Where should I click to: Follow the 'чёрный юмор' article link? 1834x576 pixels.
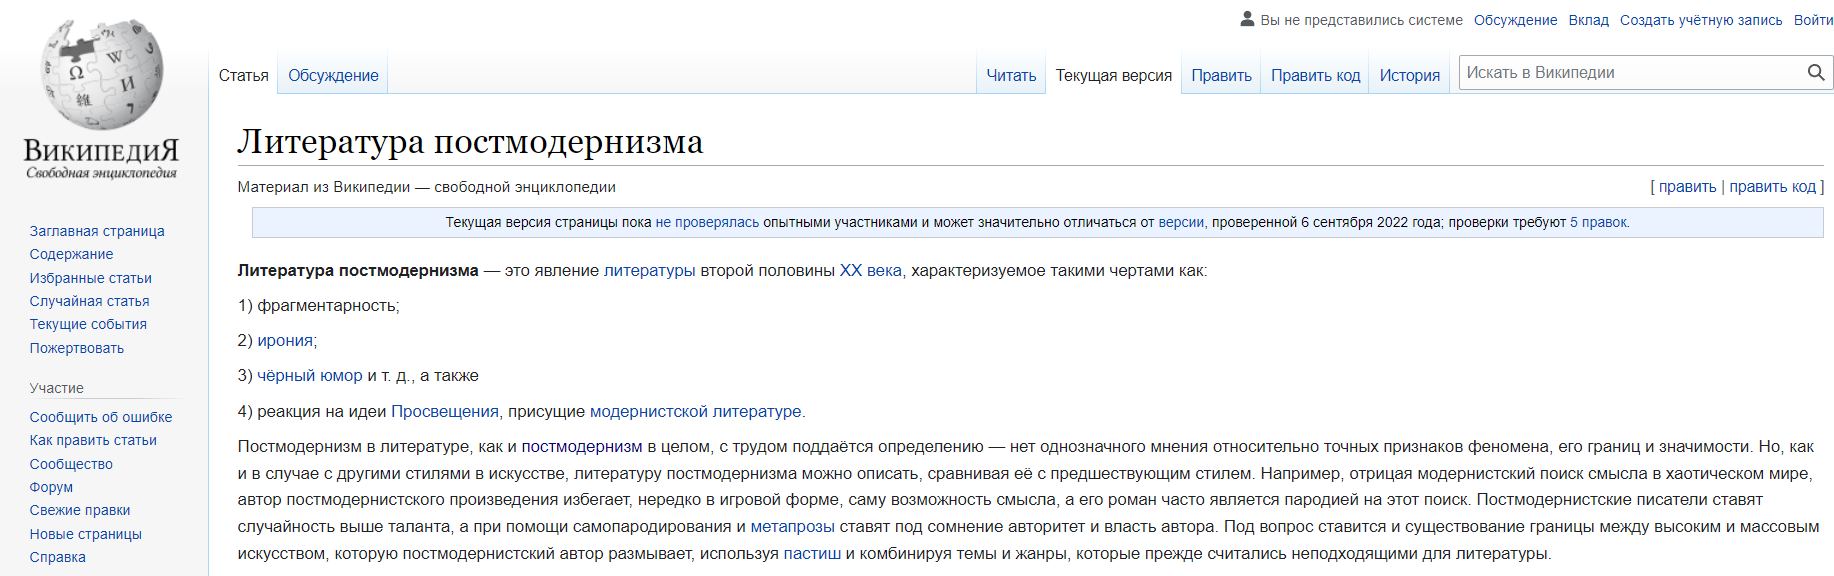click(310, 376)
